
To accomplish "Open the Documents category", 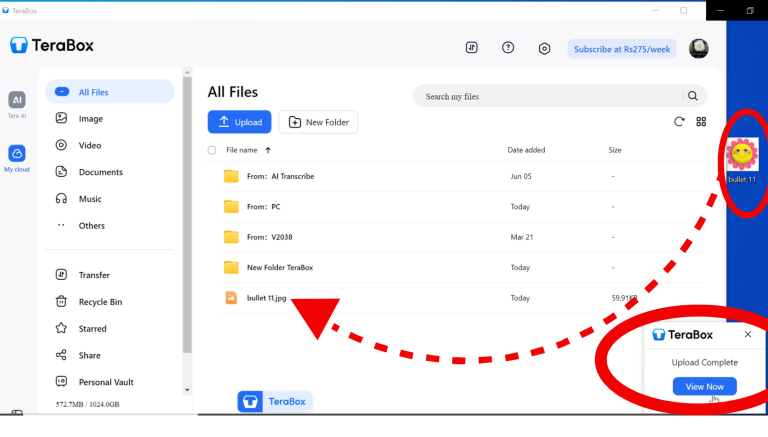I will tap(100, 172).
